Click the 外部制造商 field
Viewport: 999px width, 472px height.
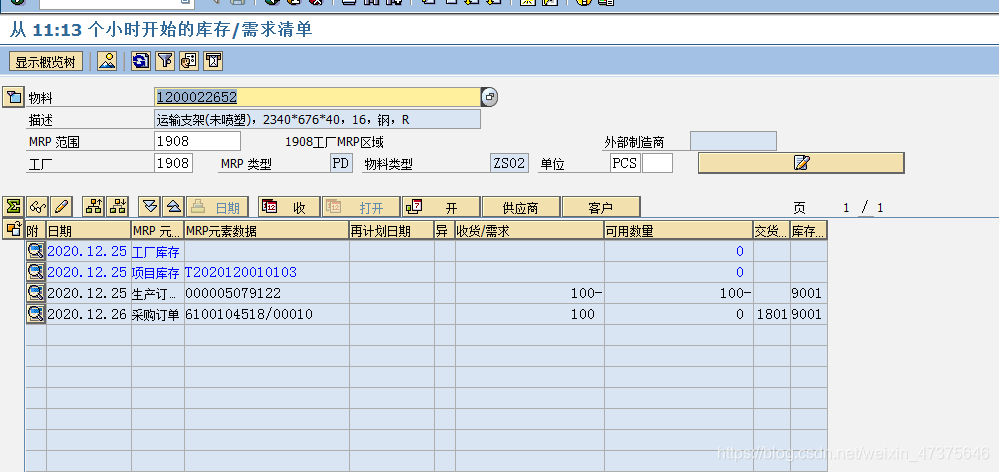click(733, 141)
